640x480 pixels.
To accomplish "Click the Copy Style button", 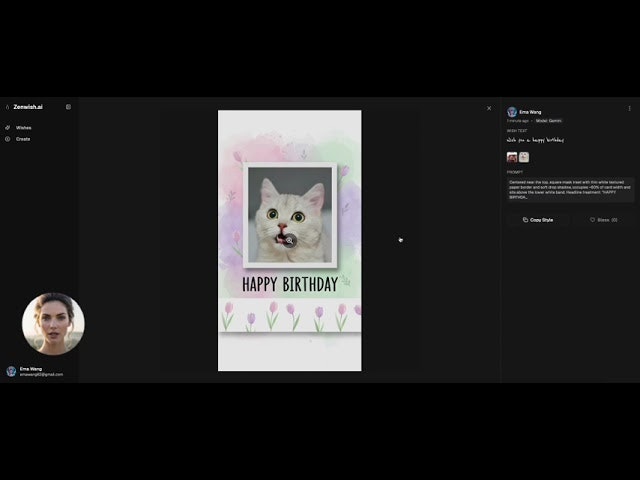I will [538, 220].
